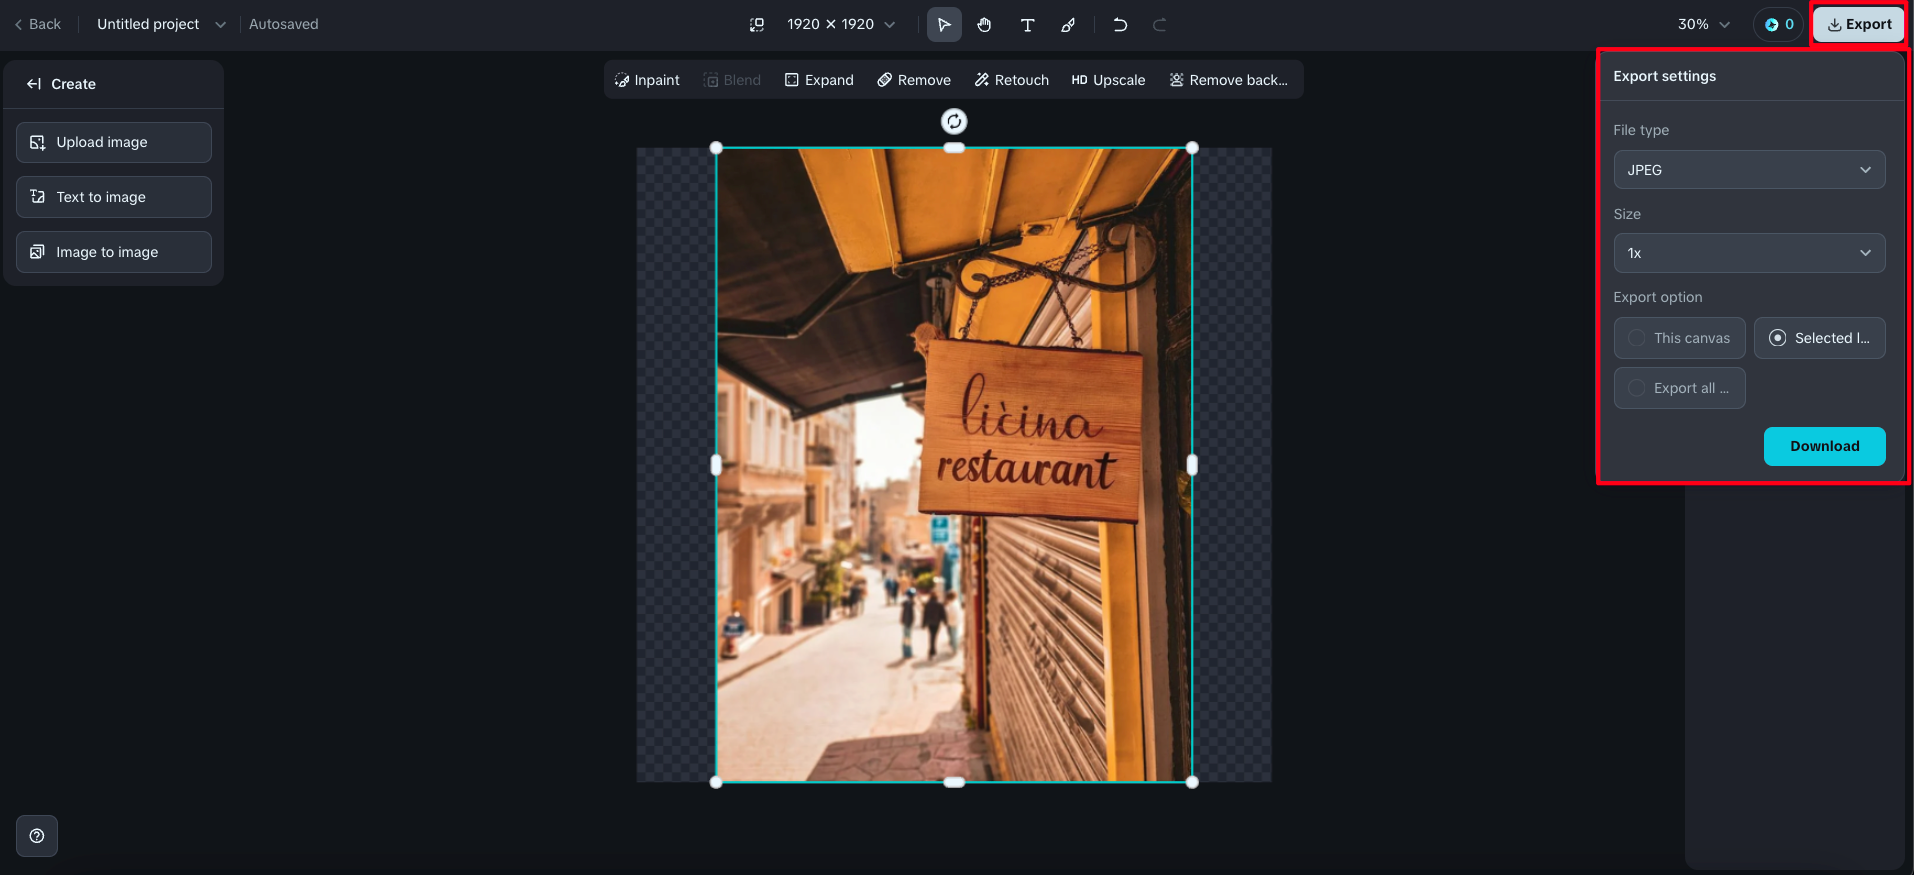The height and width of the screenshot is (875, 1914).
Task: Choose Upload image
Action: pos(114,142)
